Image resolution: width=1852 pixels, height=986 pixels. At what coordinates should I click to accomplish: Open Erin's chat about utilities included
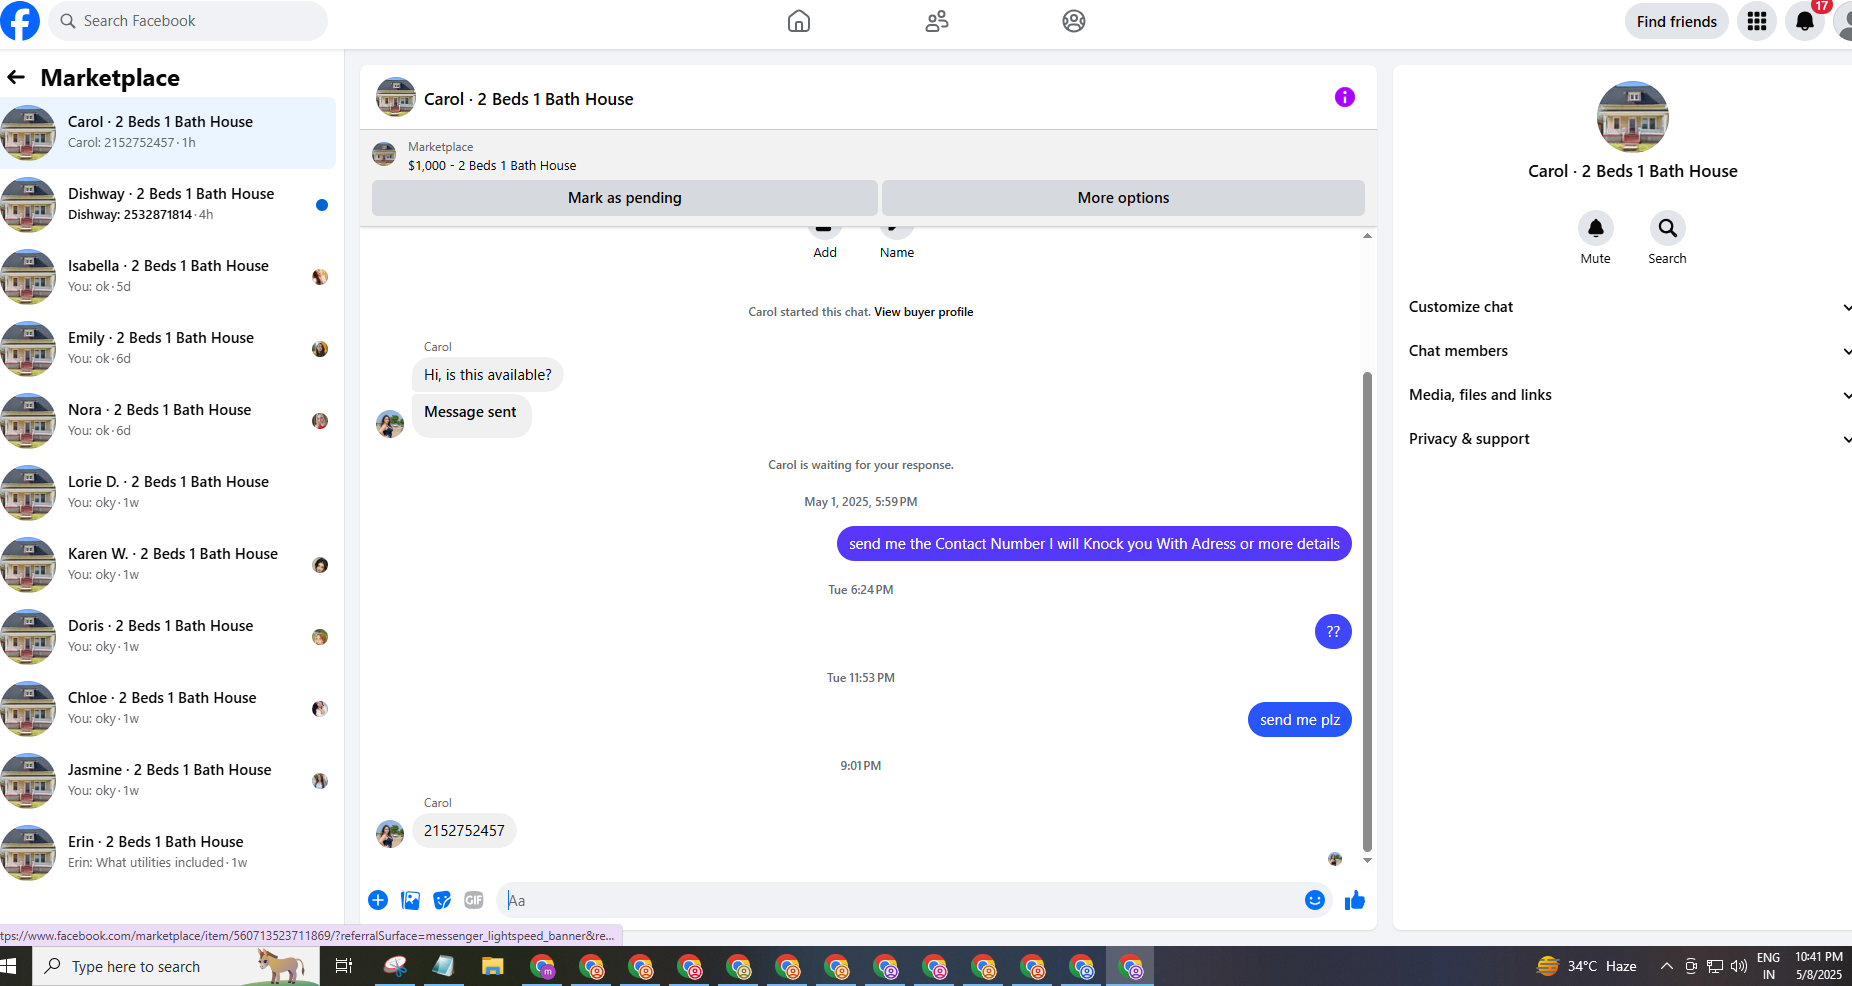click(168, 853)
